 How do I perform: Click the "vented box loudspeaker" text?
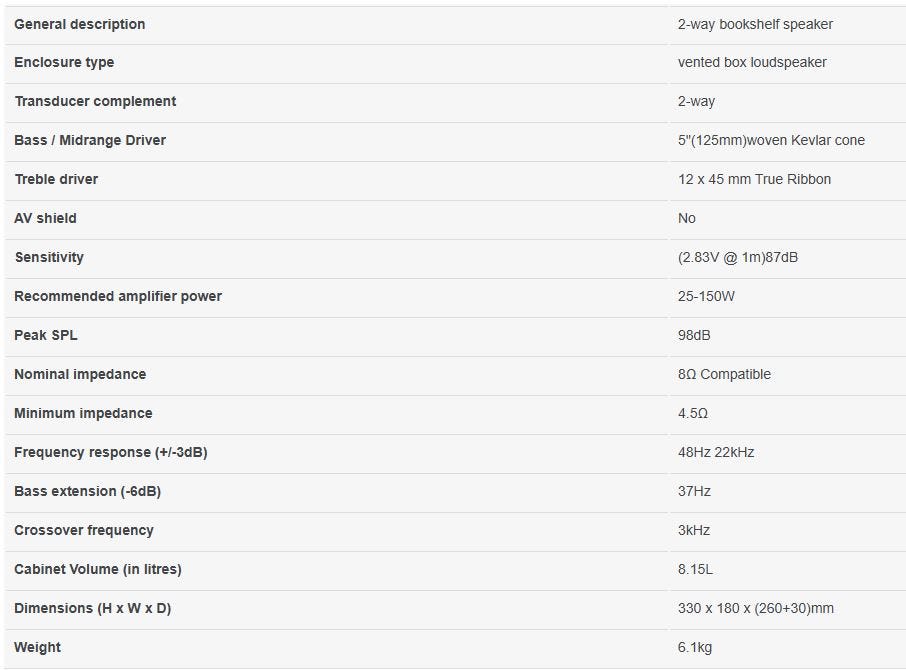pyautogui.click(x=752, y=62)
